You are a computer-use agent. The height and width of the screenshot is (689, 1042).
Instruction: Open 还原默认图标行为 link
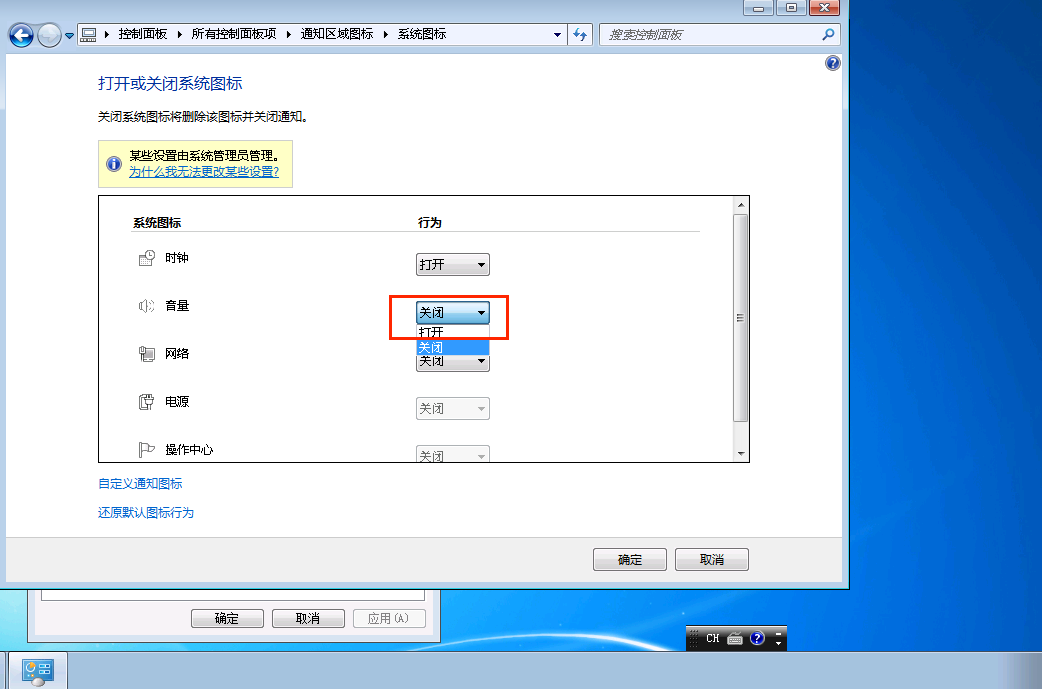[146, 512]
